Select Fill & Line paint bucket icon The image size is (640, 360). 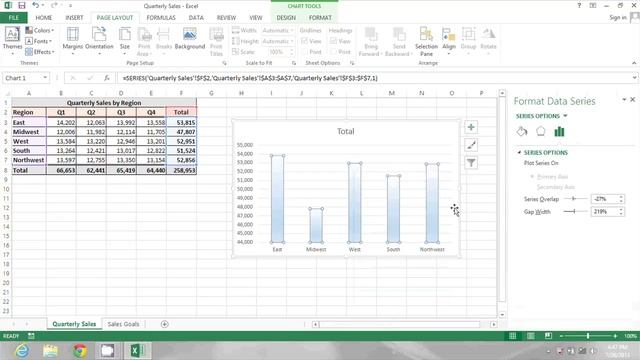tap(522, 131)
